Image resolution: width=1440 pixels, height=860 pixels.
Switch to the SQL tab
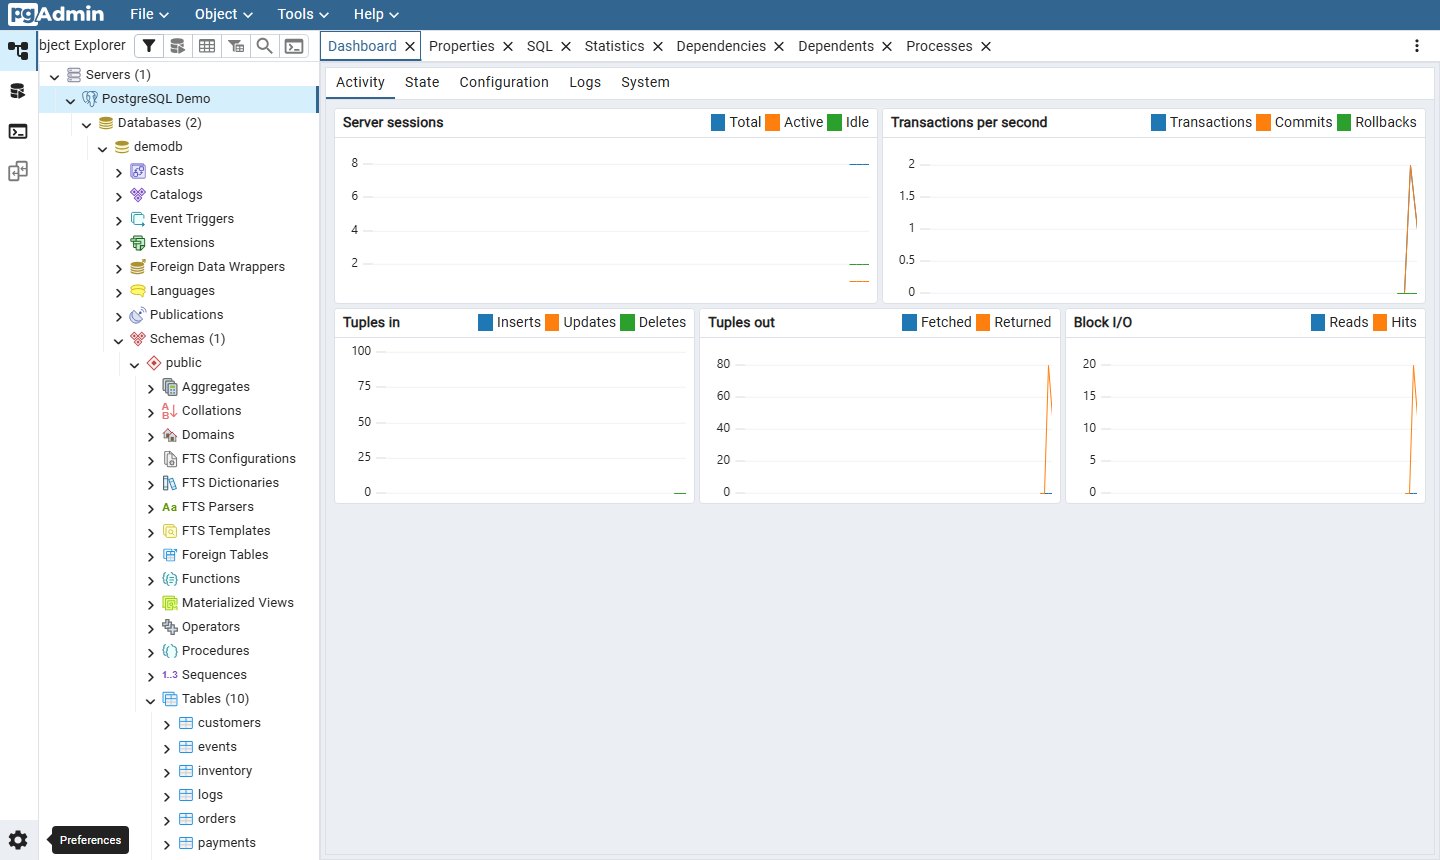(540, 46)
